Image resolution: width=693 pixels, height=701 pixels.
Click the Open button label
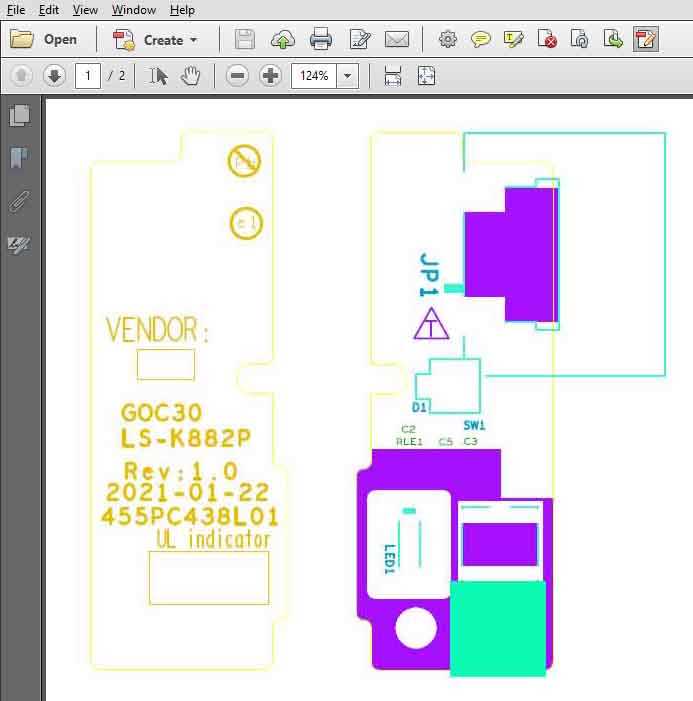point(60,39)
